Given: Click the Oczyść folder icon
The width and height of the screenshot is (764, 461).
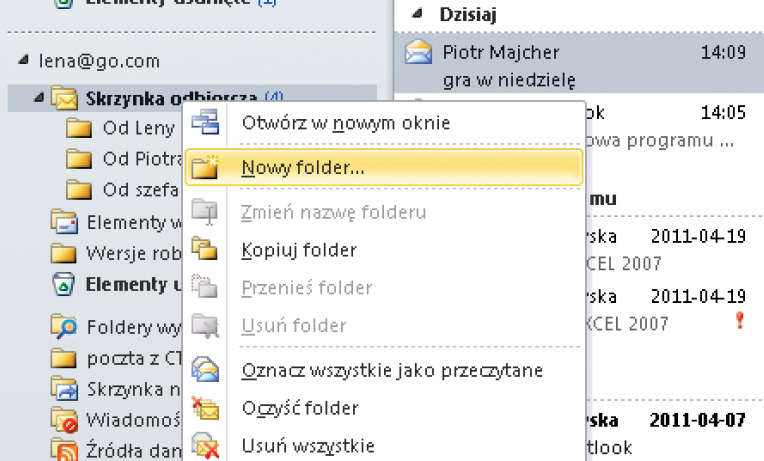Looking at the screenshot, I should coord(205,408).
